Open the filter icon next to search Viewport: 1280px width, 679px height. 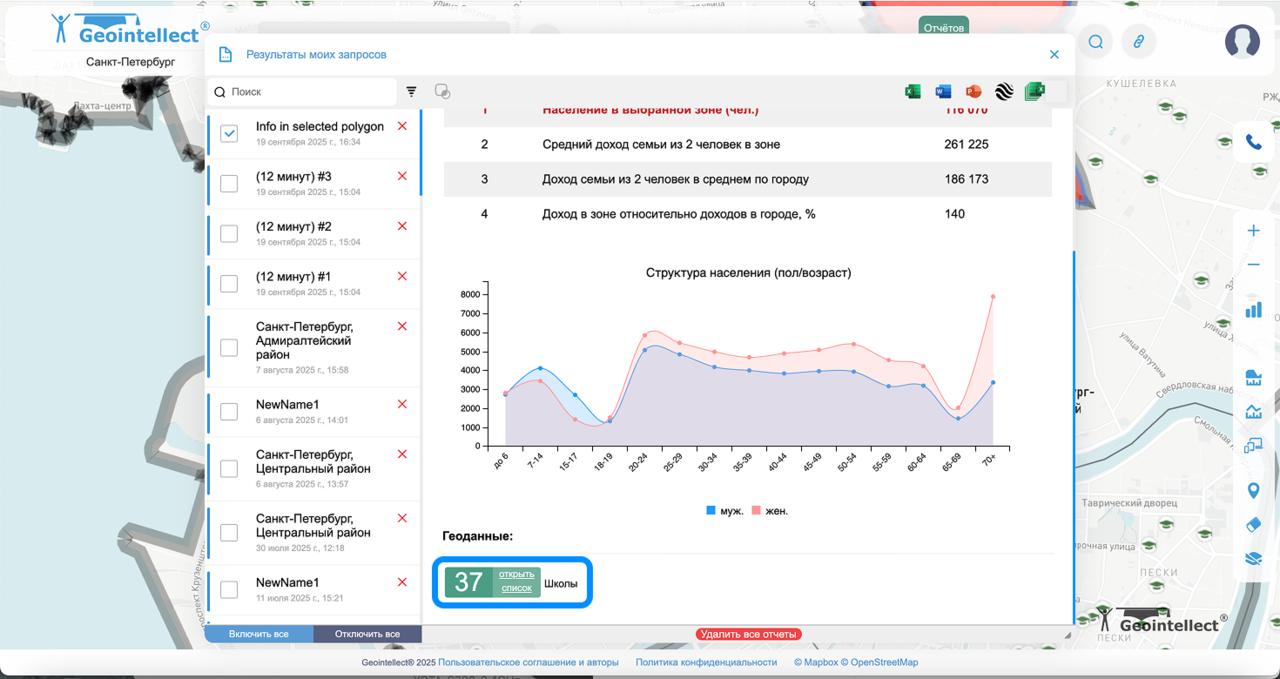click(411, 92)
